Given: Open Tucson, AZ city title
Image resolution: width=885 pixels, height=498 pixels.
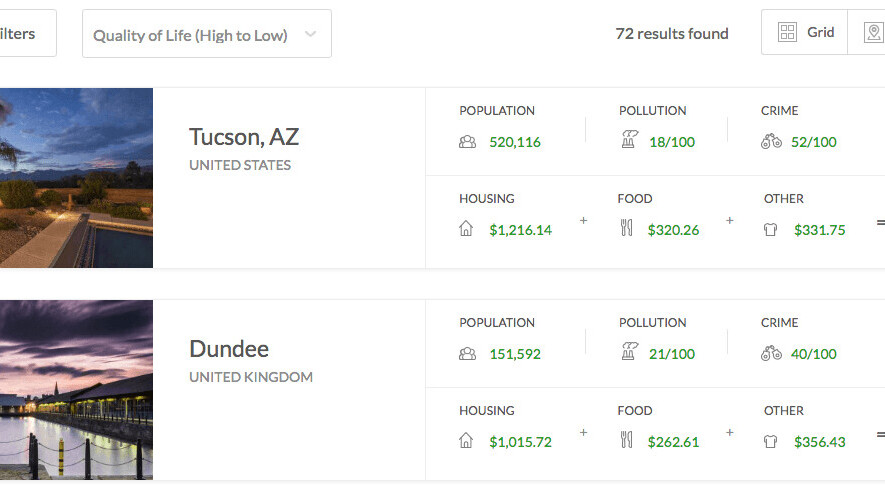Looking at the screenshot, I should 244,137.
